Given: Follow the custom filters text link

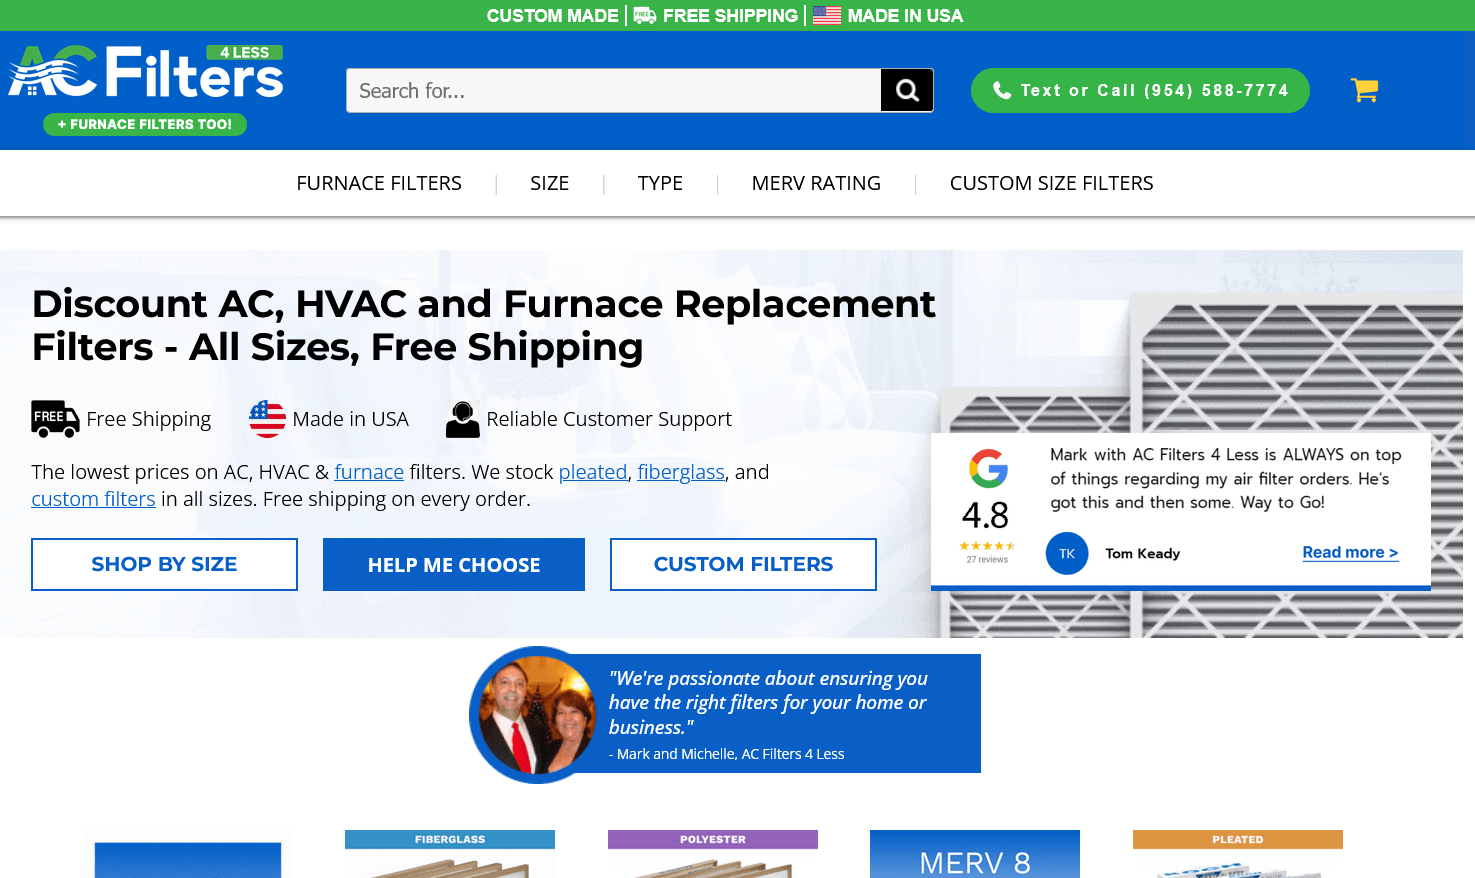Looking at the screenshot, I should click(93, 499).
